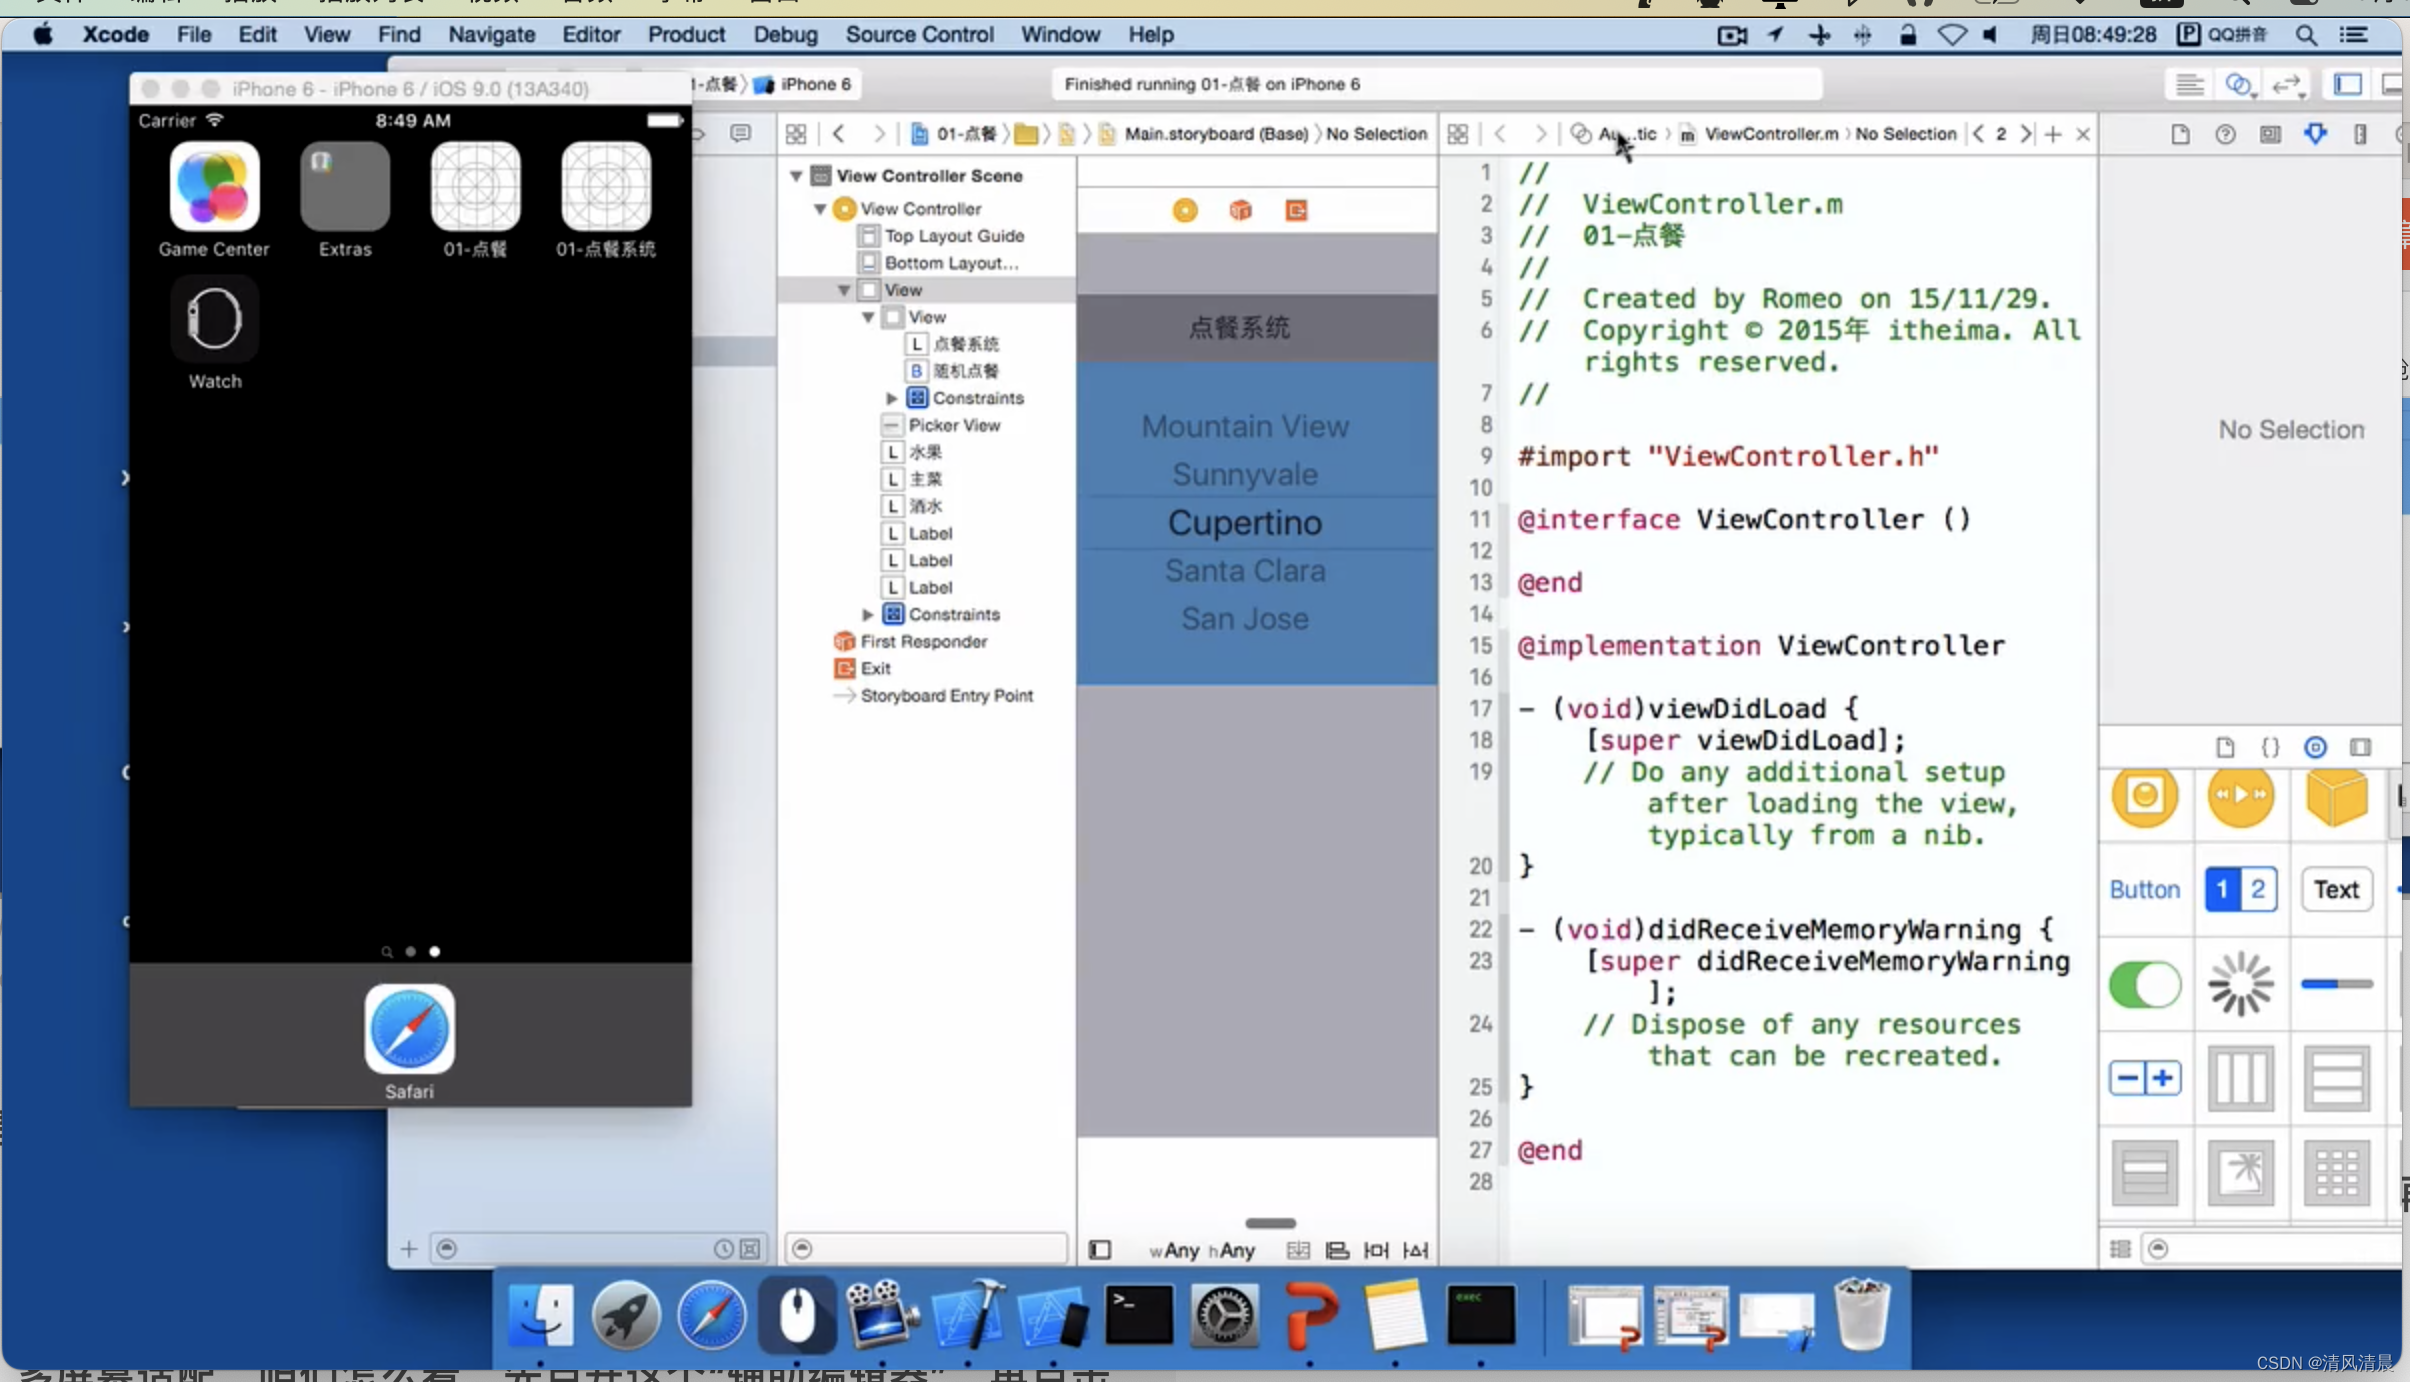This screenshot has width=2410, height=1382.
Task: Select Activity Indicator in object library
Action: (x=2240, y=985)
